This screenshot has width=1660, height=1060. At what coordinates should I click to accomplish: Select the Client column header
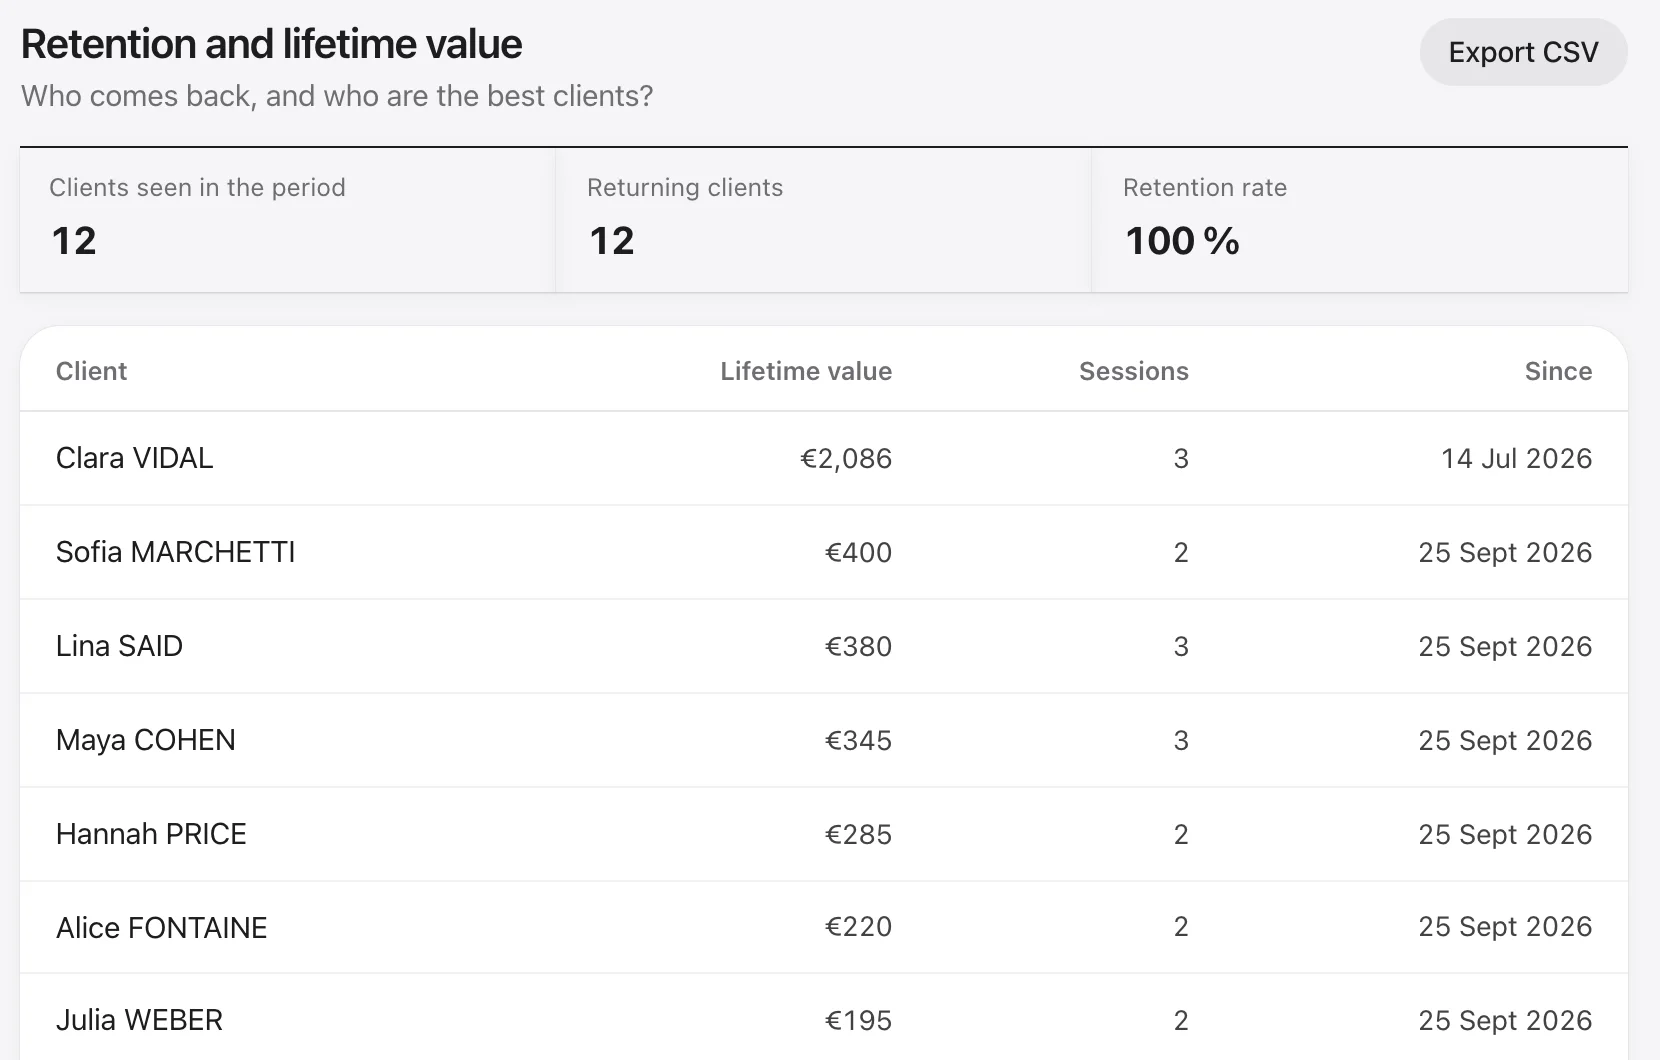coord(91,371)
